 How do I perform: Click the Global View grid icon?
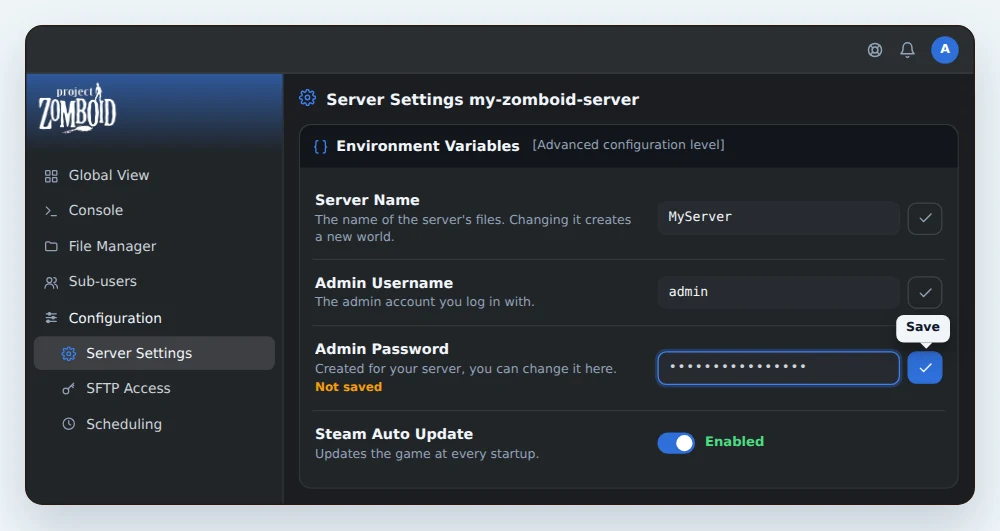tap(51, 176)
